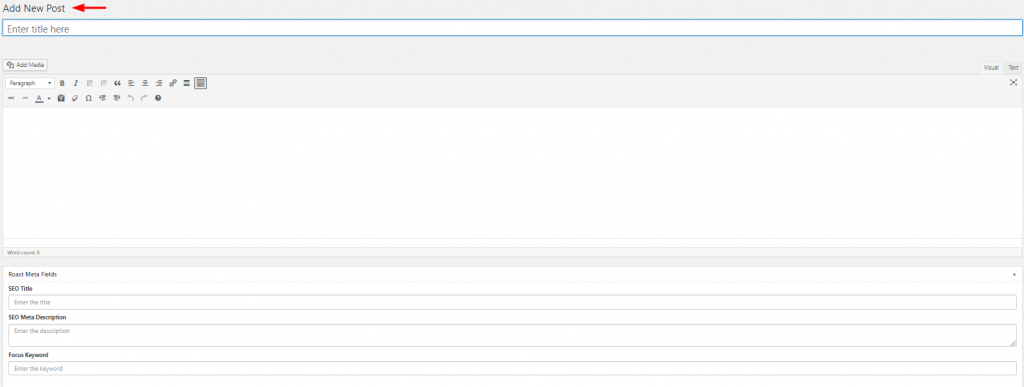Click the Add Media button

[25, 65]
